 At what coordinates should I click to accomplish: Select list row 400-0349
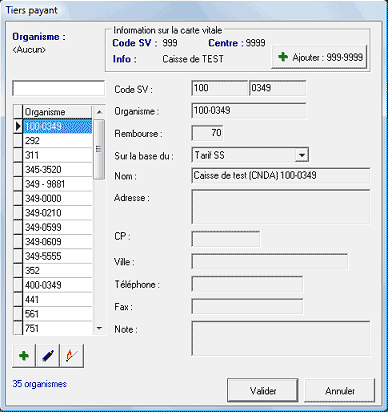[57, 285]
